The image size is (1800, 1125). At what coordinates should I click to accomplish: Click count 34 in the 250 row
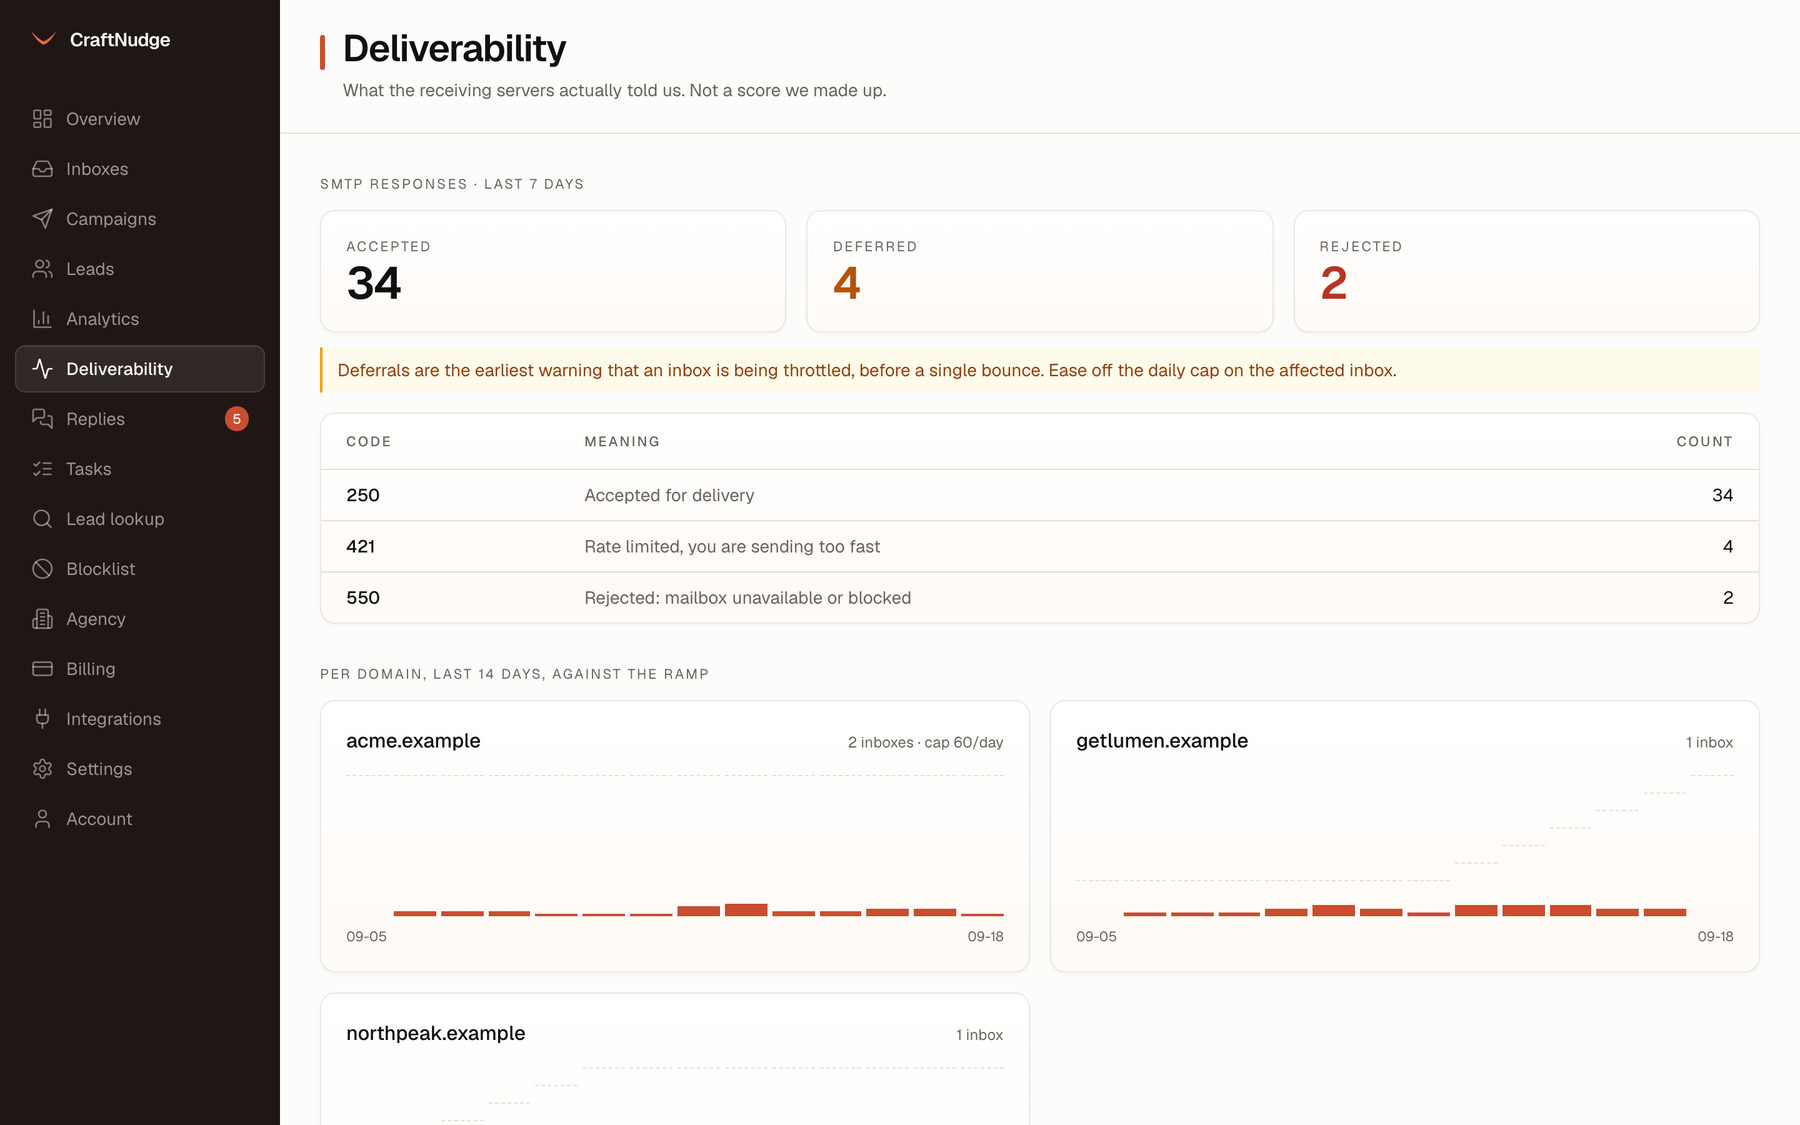tap(1722, 495)
